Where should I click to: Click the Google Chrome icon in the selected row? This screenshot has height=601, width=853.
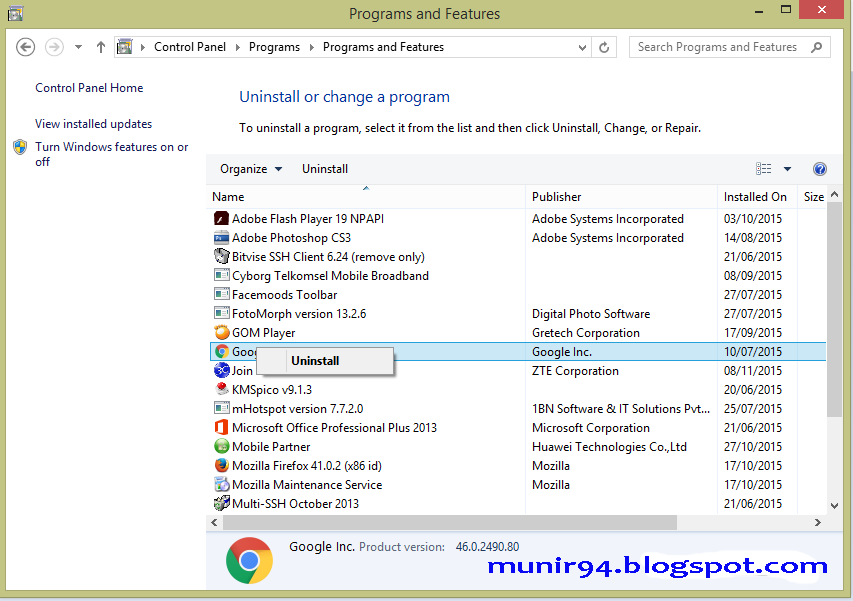click(x=221, y=351)
